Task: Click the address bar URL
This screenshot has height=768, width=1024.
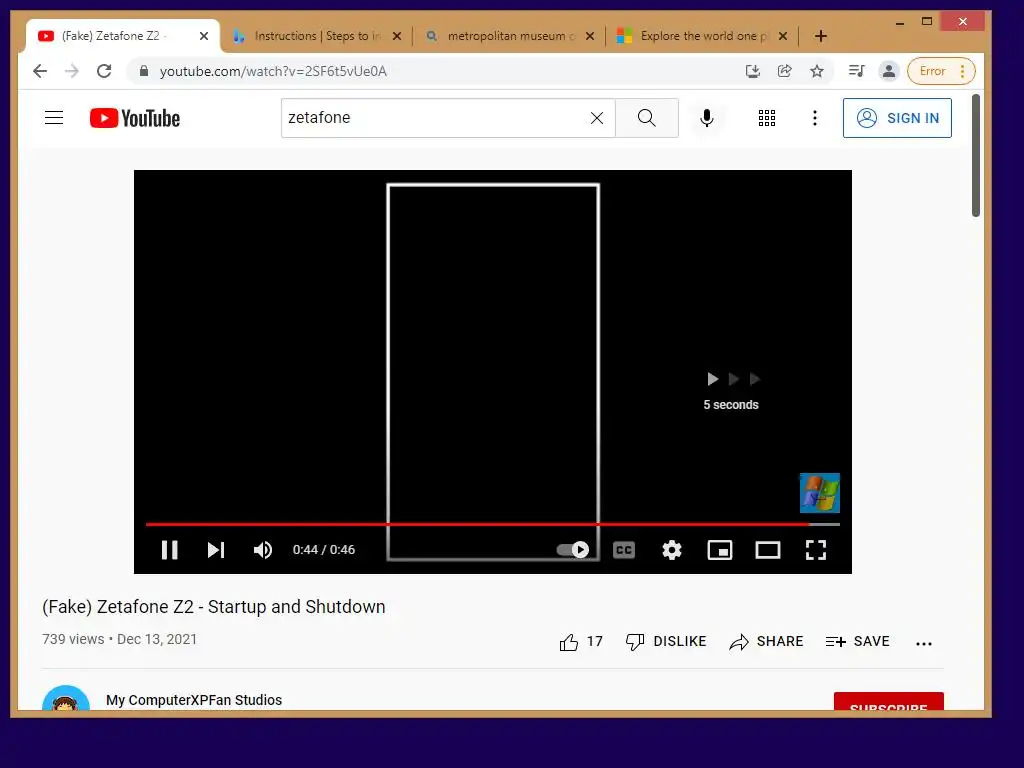Action: (x=273, y=71)
